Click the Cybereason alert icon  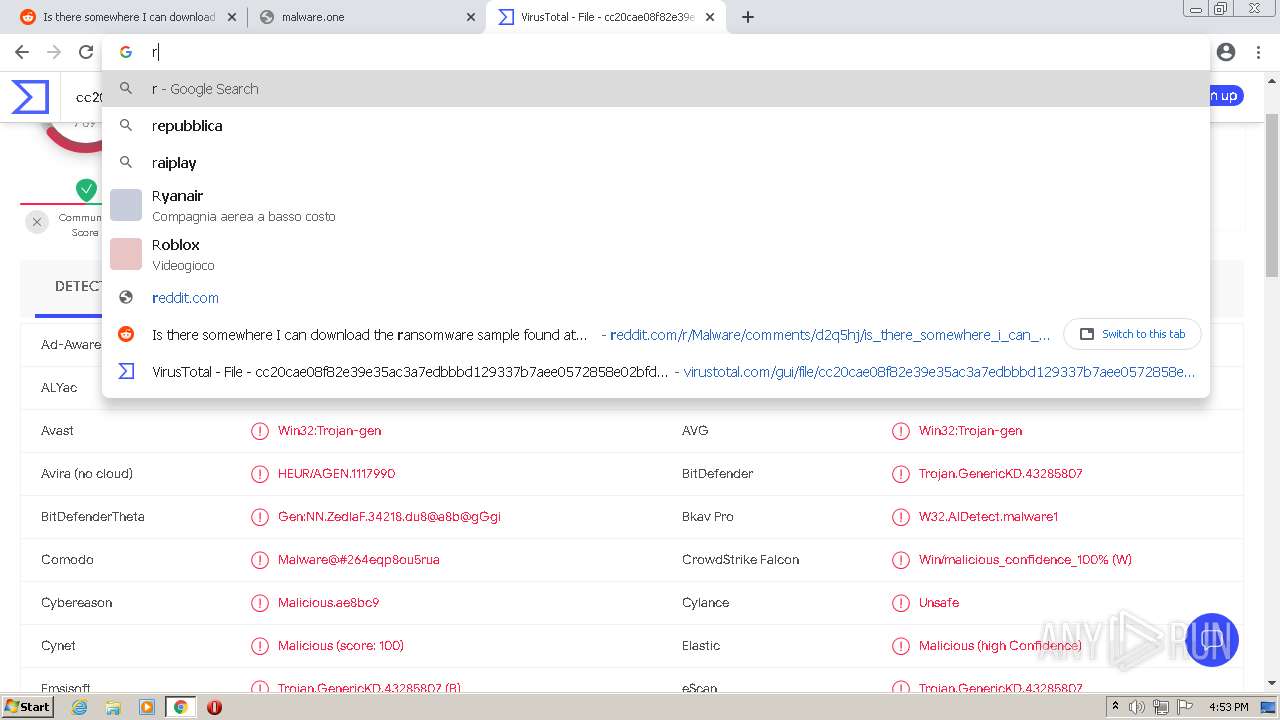(259, 603)
